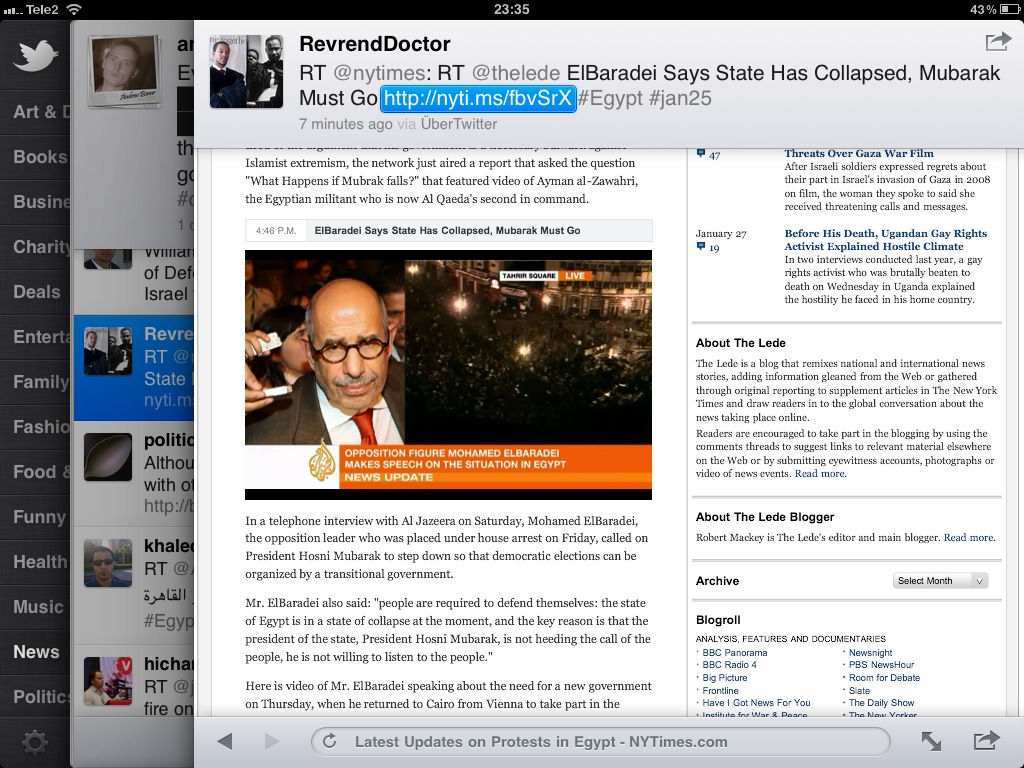
Task: Go back with the browser back arrow
Action: click(x=225, y=741)
